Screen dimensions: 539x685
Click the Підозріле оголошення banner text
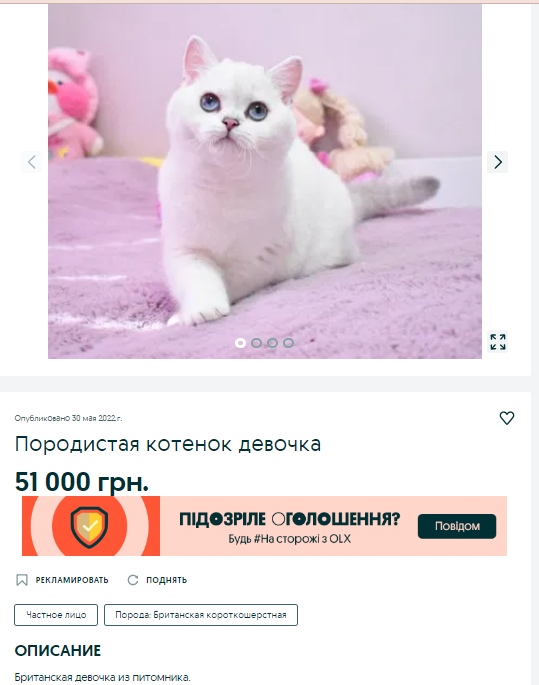pyautogui.click(x=290, y=519)
